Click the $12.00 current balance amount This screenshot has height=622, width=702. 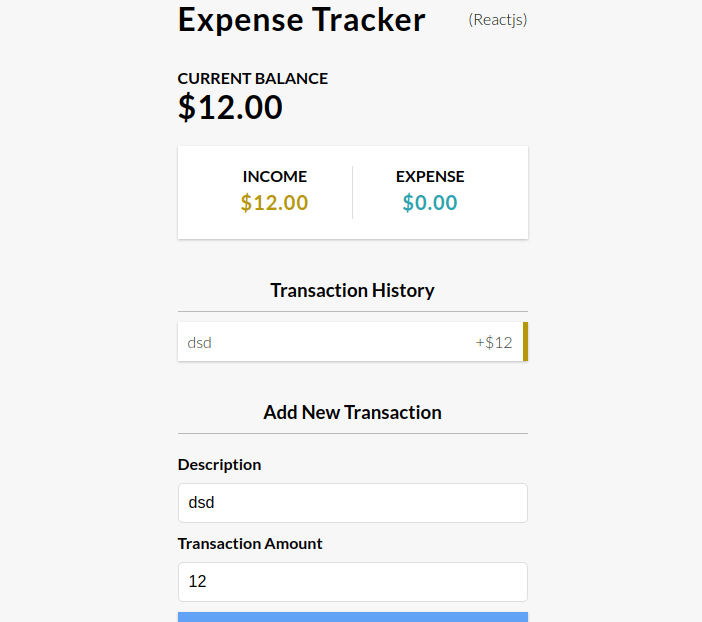(230, 107)
